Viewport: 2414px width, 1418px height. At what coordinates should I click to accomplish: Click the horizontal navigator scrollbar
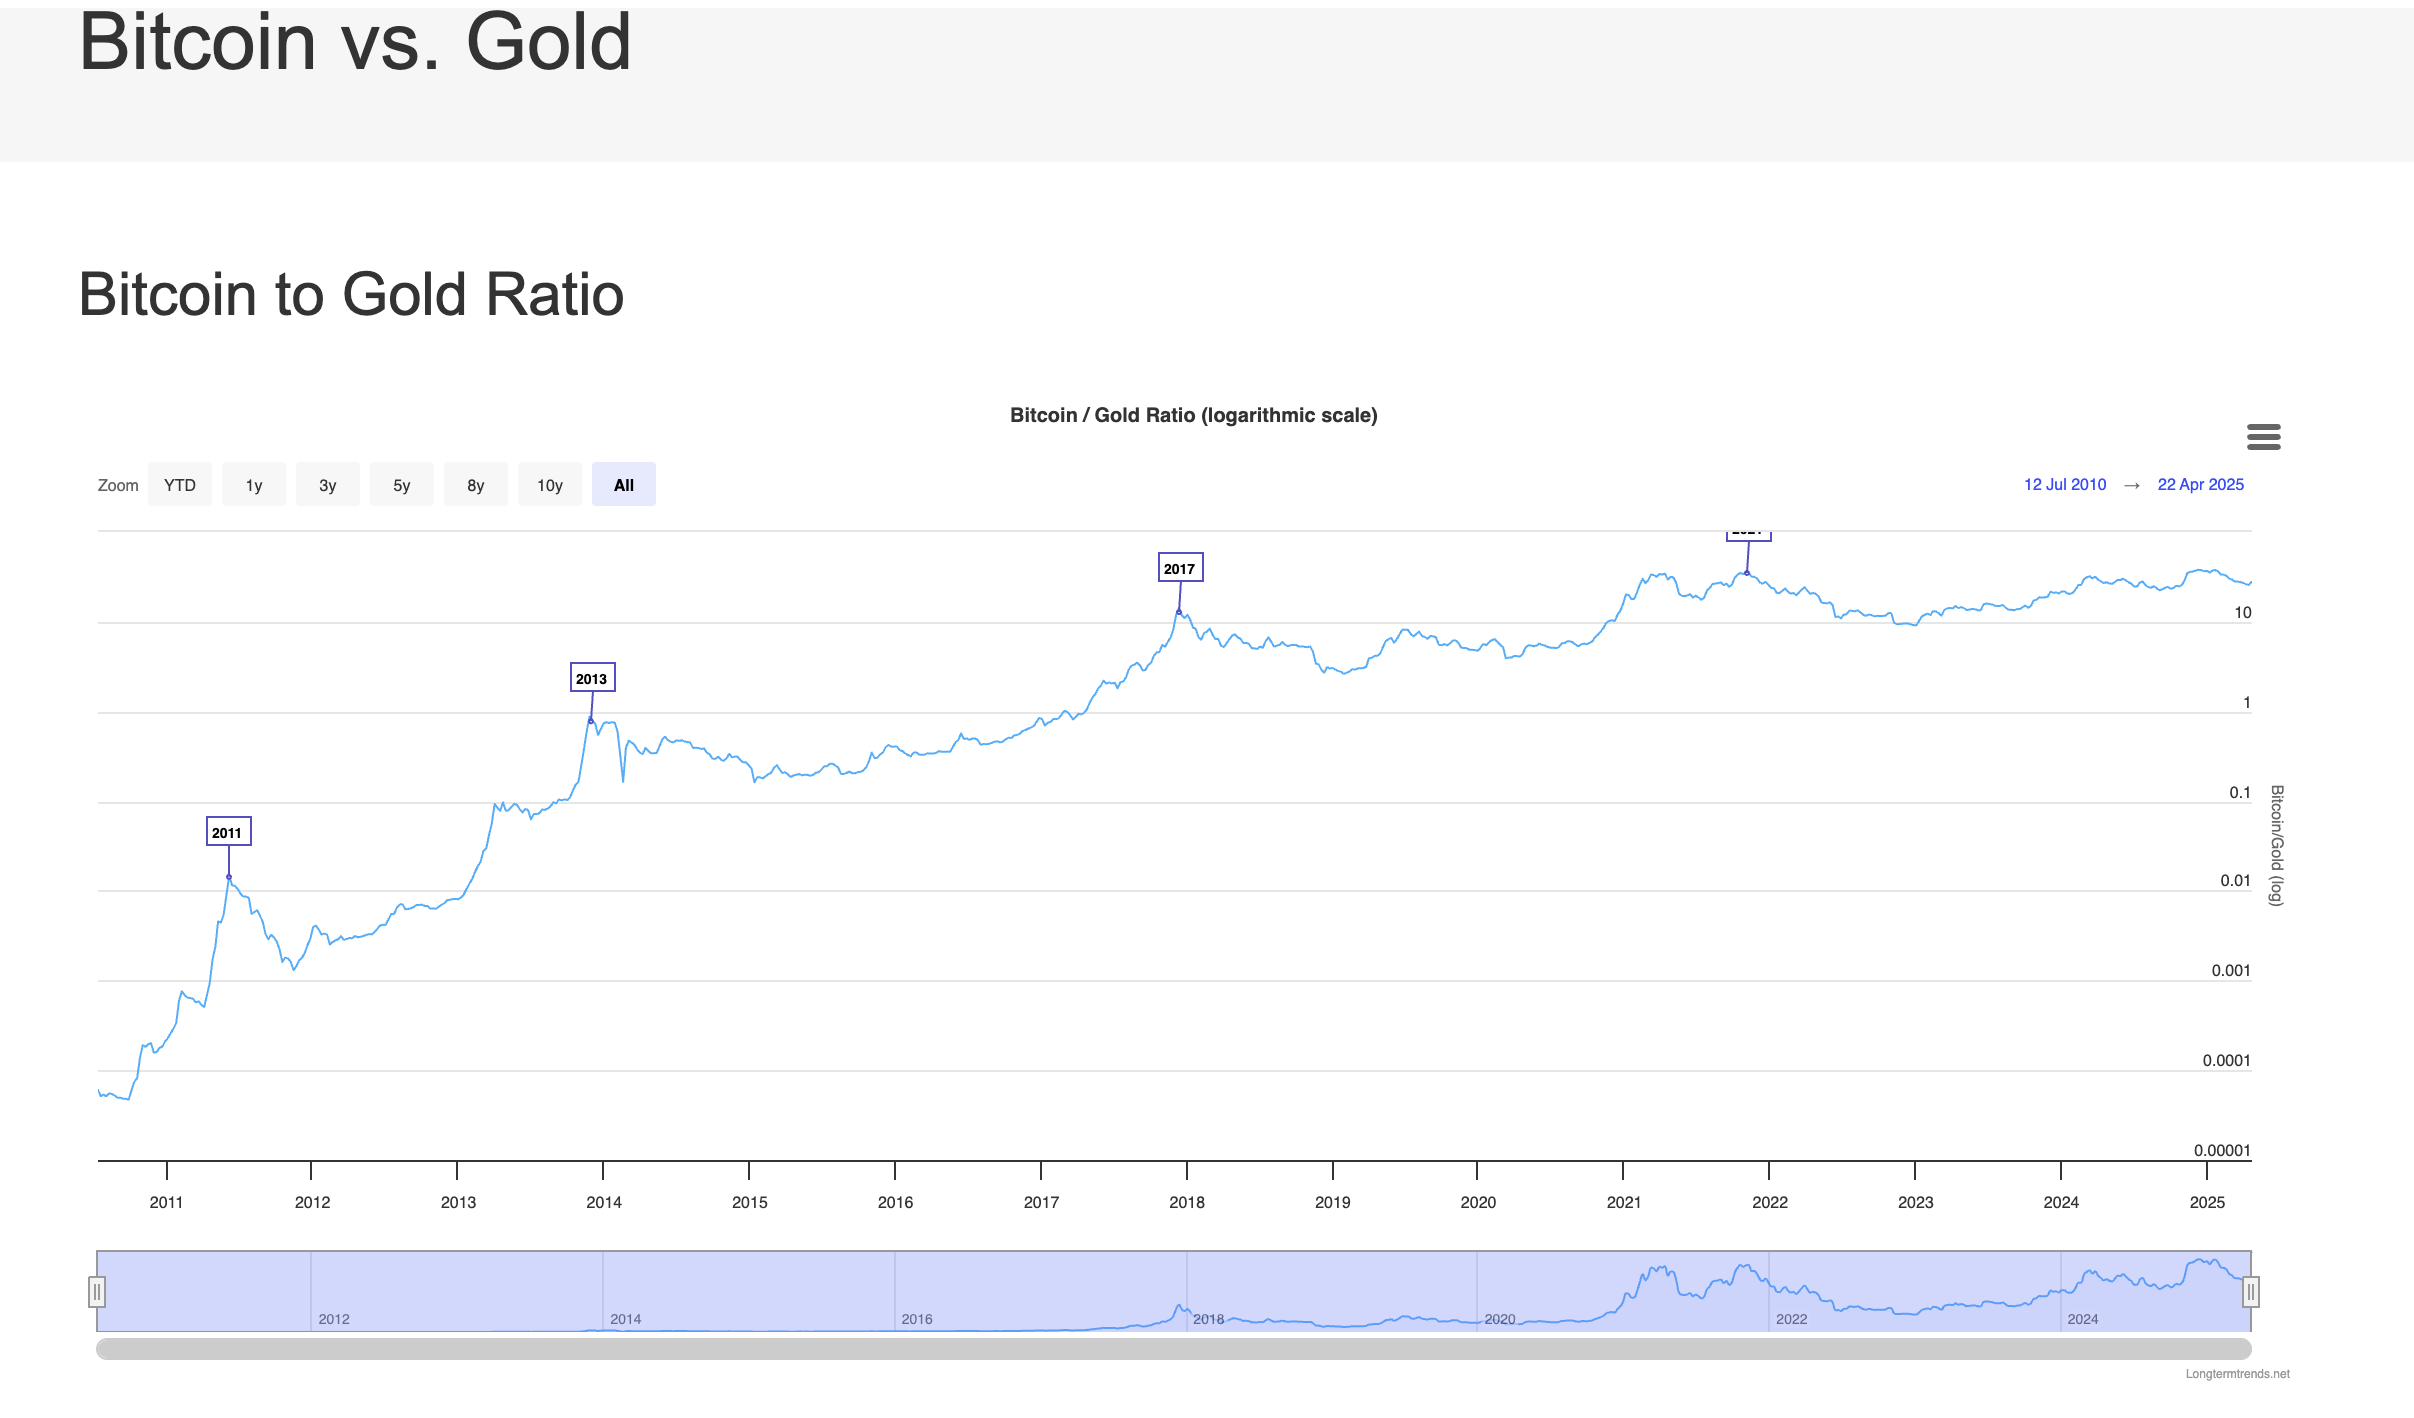click(x=1174, y=1349)
